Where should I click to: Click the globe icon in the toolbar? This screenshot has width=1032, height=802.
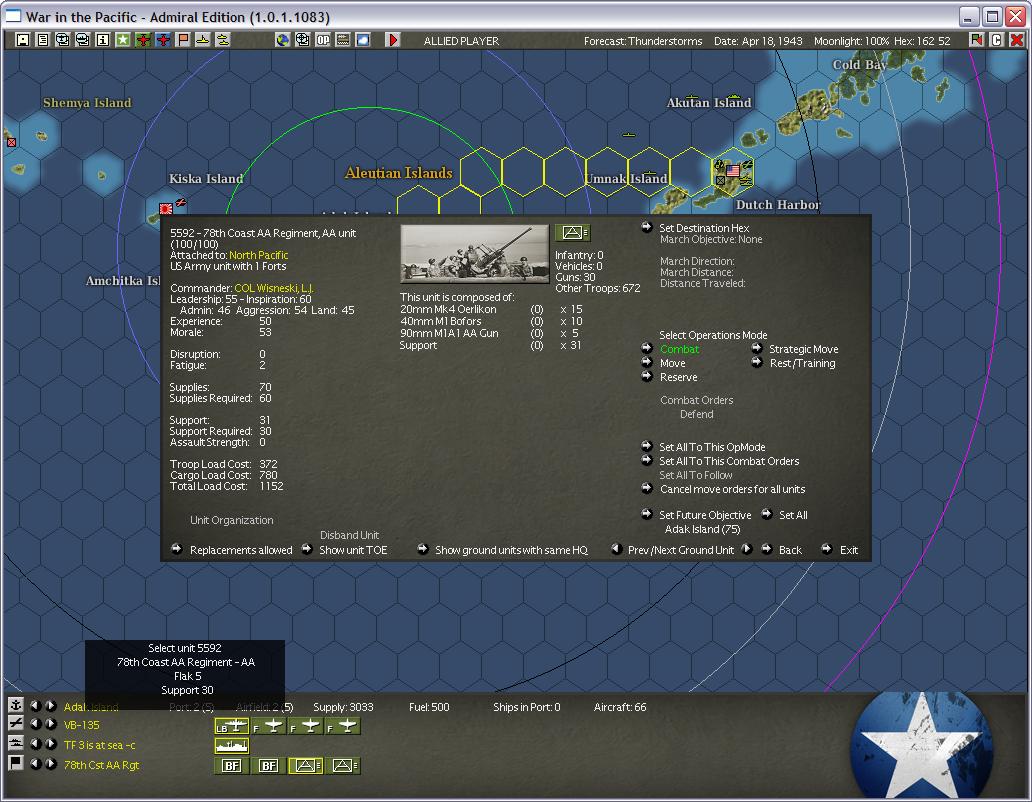[282, 40]
